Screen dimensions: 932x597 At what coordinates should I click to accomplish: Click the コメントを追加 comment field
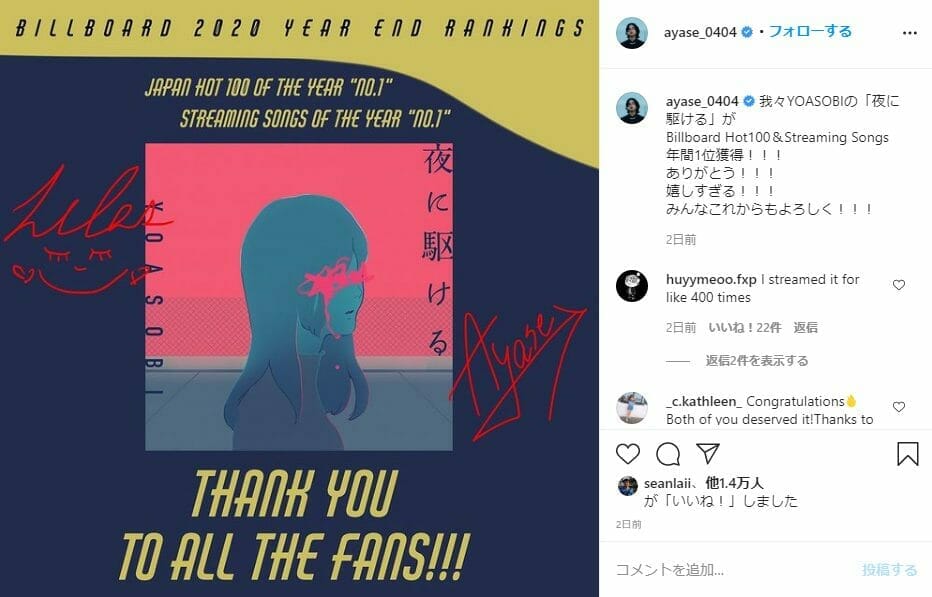click(x=731, y=570)
